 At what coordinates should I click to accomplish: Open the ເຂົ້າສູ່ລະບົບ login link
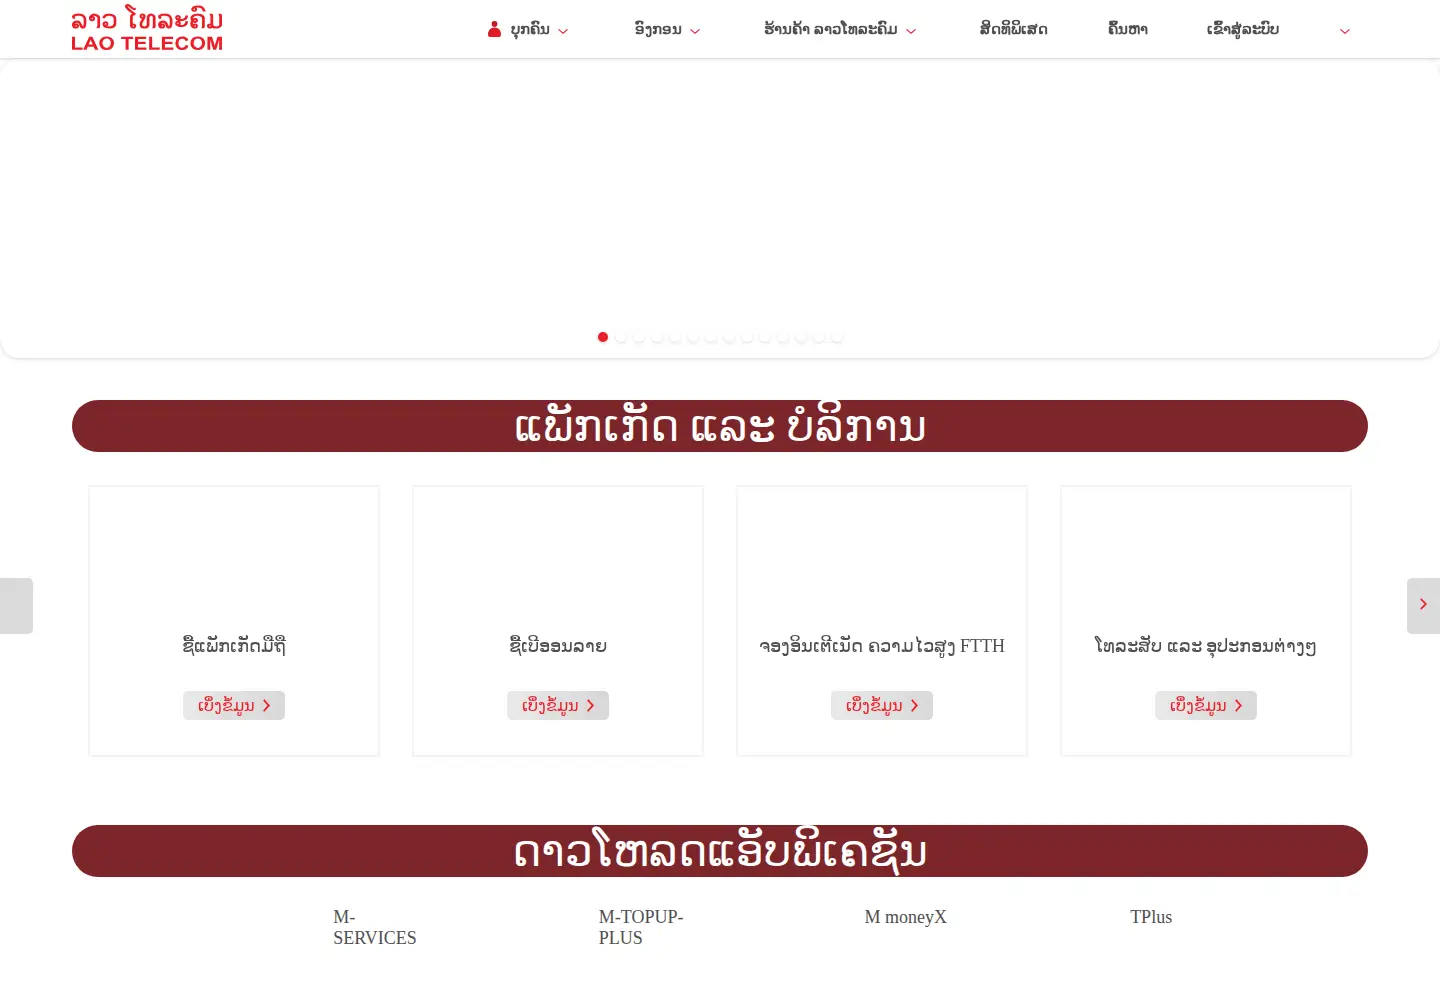(x=1242, y=30)
